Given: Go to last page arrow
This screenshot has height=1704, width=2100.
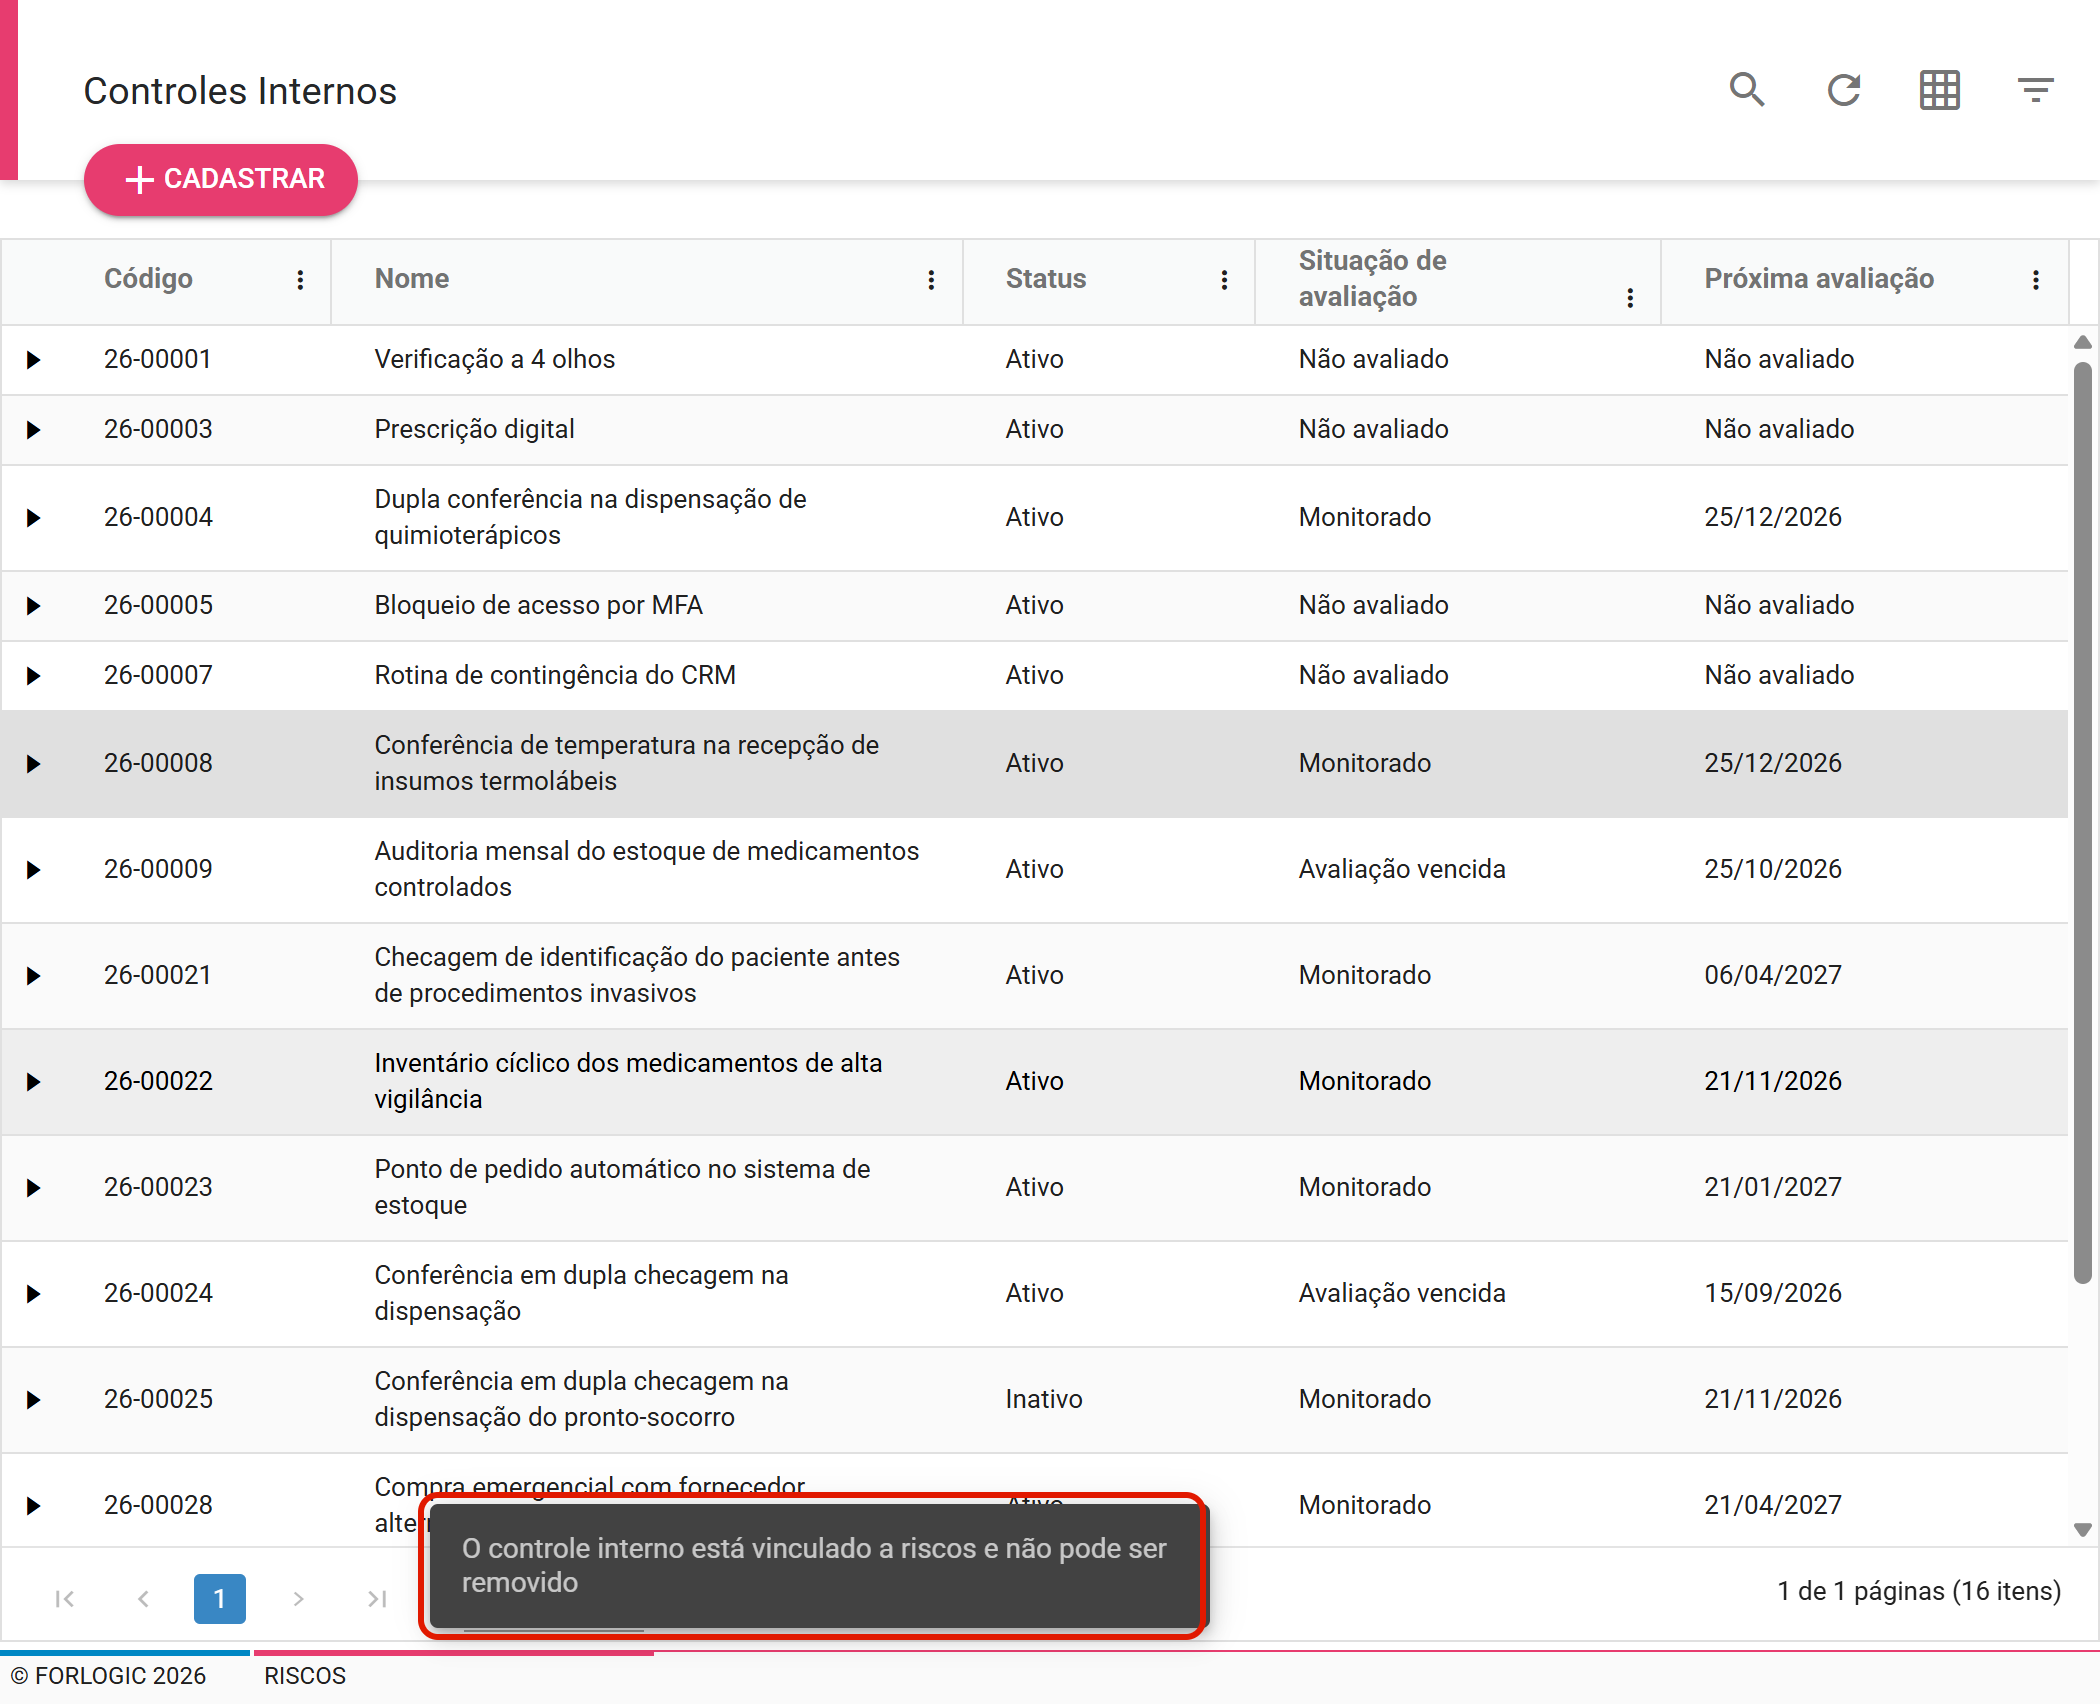Looking at the screenshot, I should [376, 1599].
